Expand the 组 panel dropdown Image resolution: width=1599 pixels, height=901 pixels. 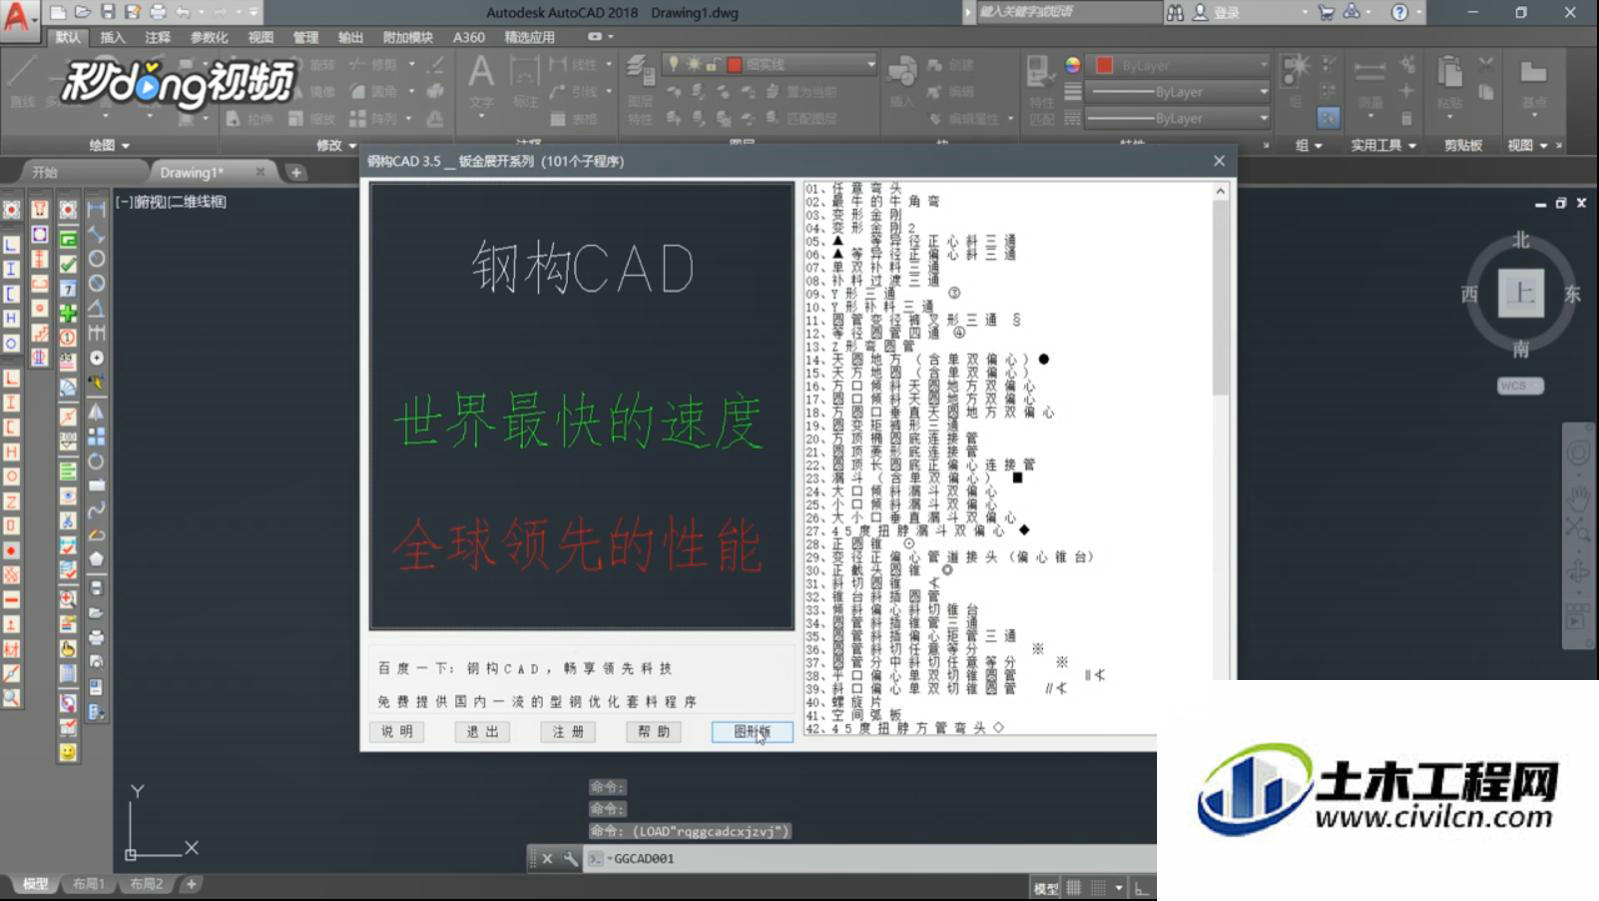pos(1308,145)
